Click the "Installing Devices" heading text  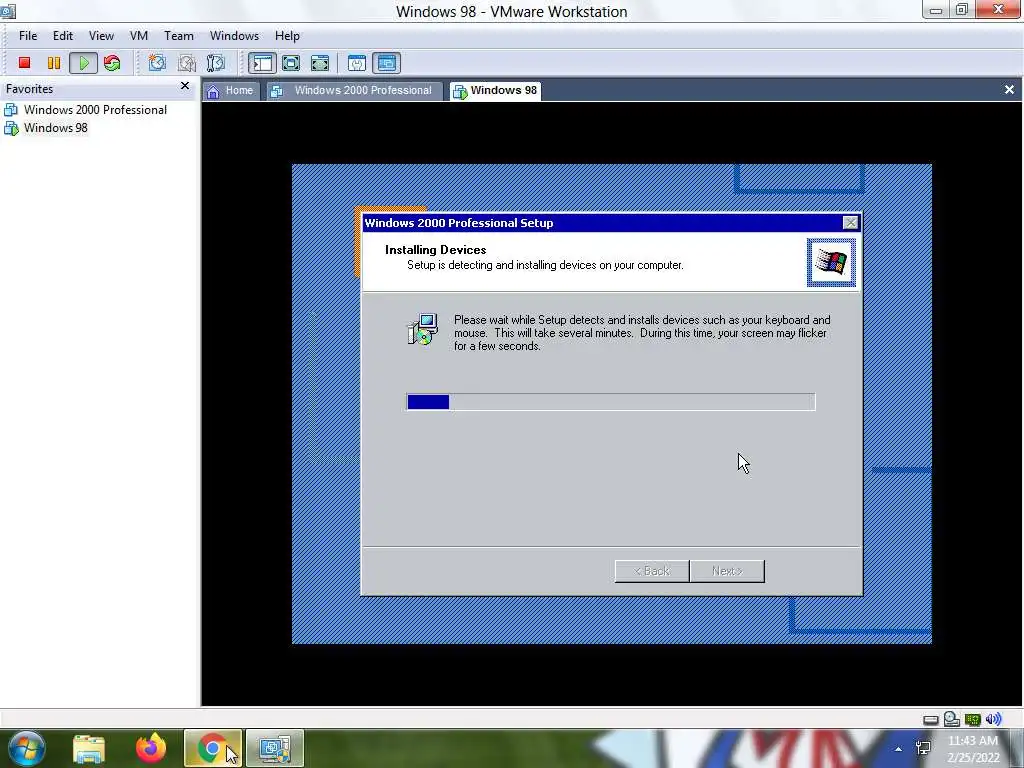[x=436, y=249]
